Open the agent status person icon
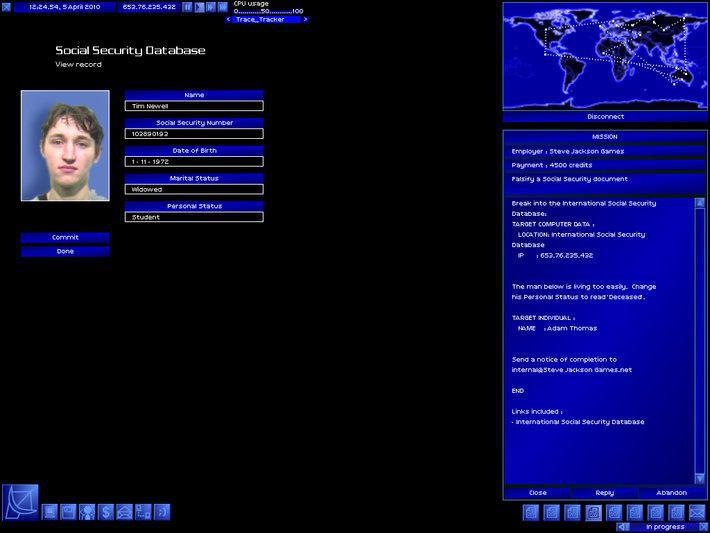Screen dimensions: 710x533 click(87, 512)
